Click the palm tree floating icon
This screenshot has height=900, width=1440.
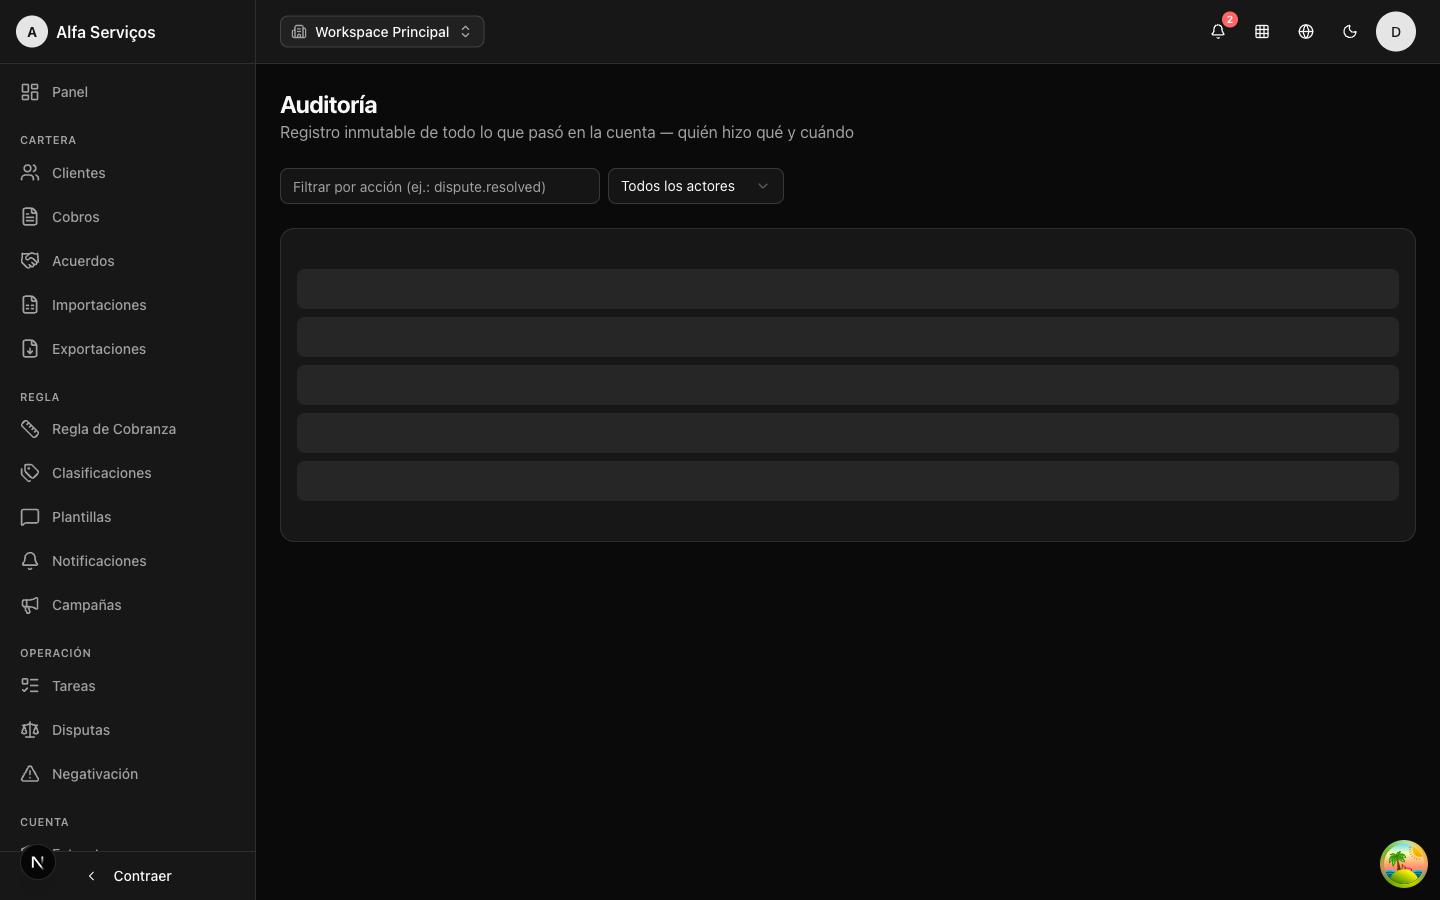1404,864
